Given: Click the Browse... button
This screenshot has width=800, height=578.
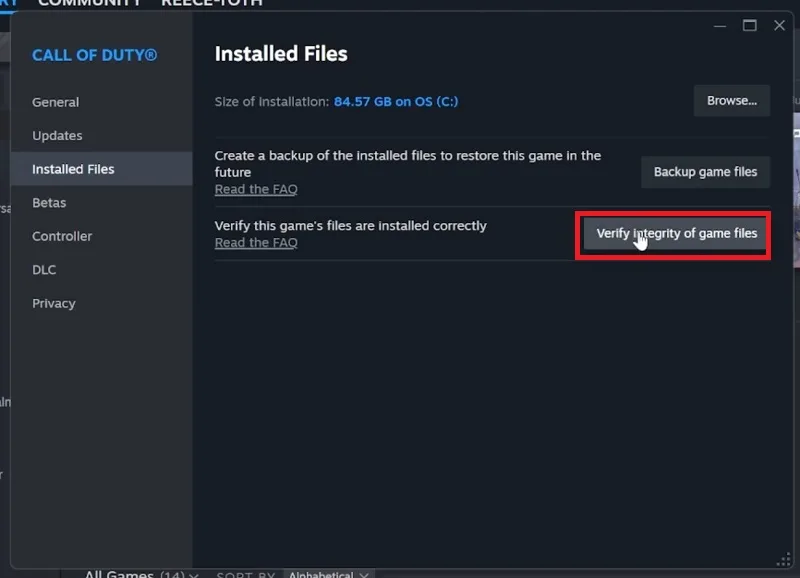Looking at the screenshot, I should coord(732,101).
